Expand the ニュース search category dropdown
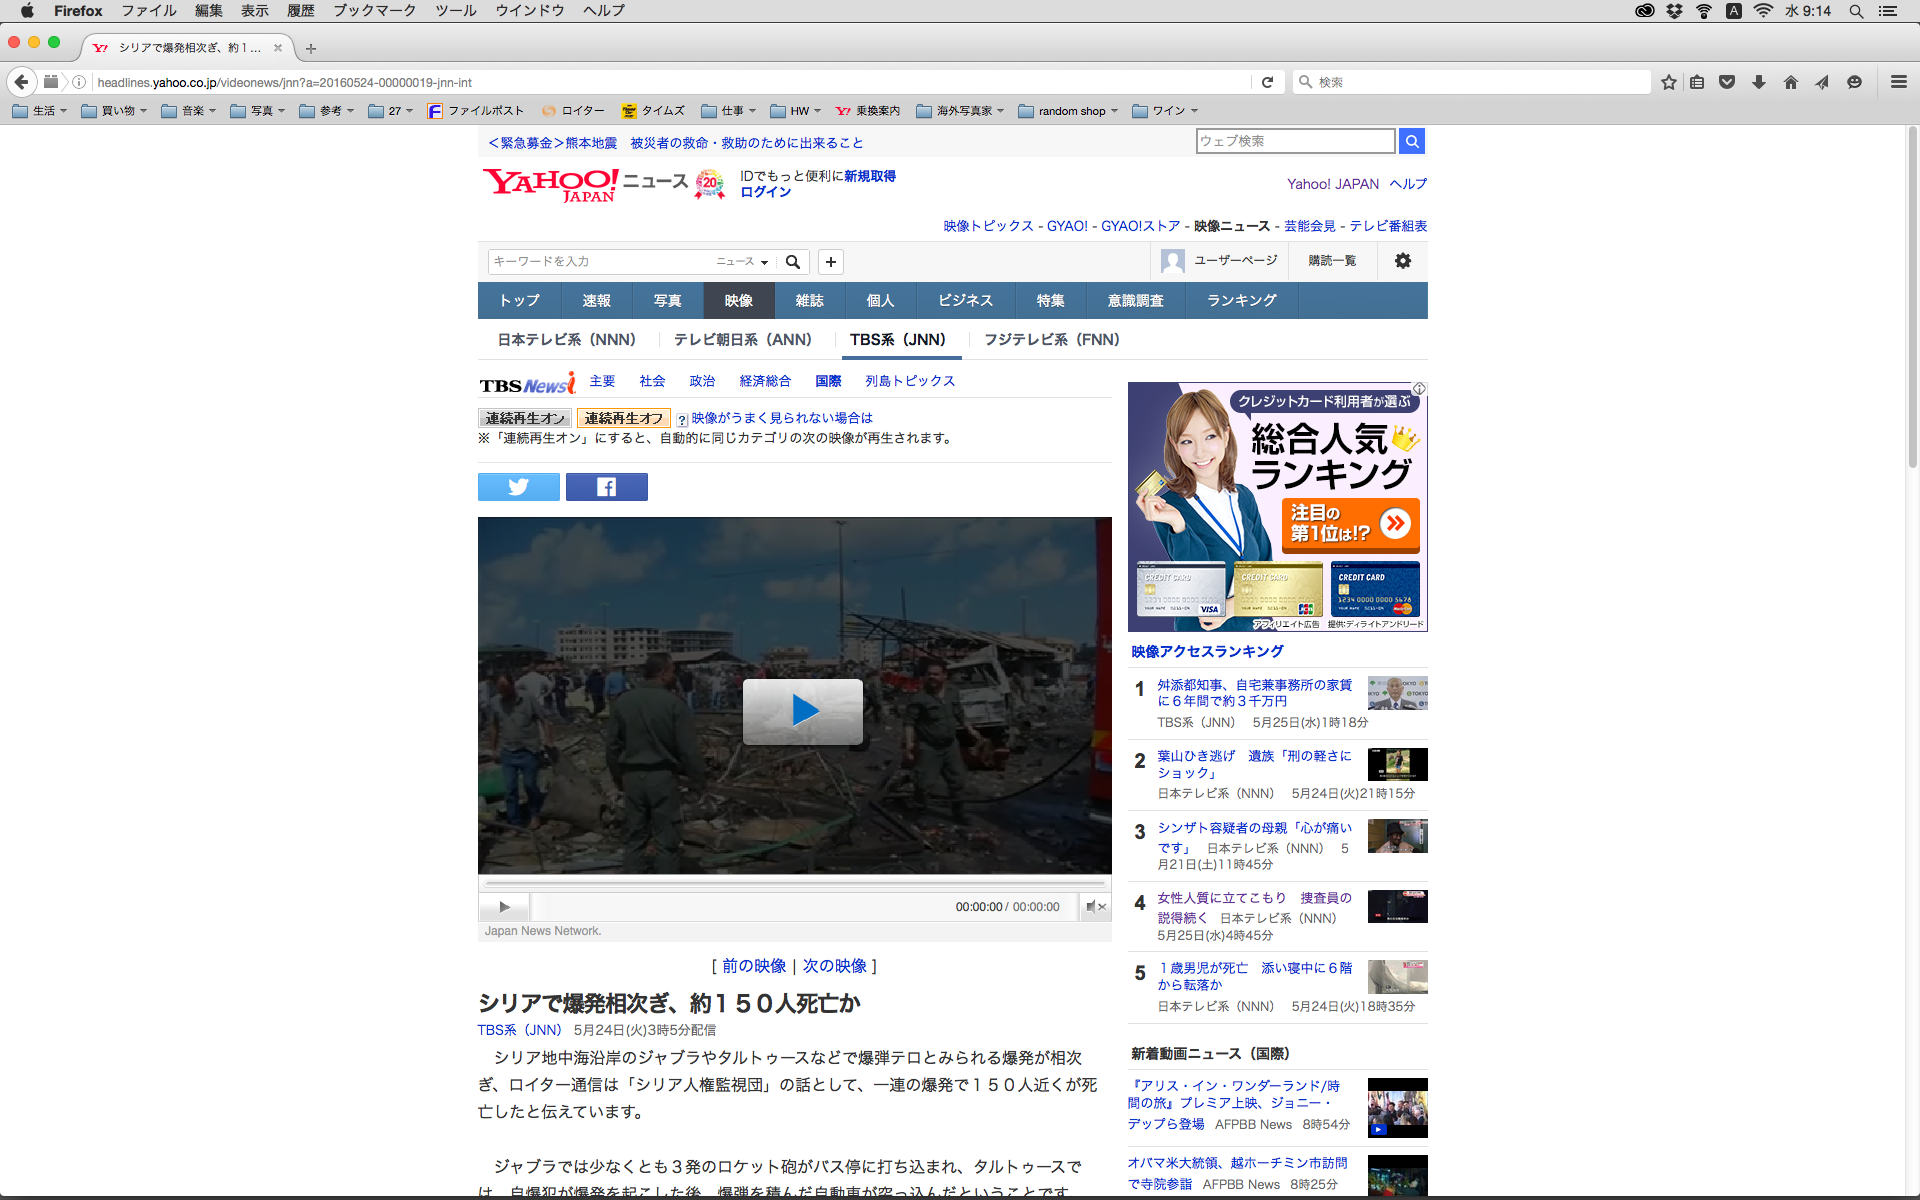This screenshot has height=1200, width=1920. click(742, 262)
